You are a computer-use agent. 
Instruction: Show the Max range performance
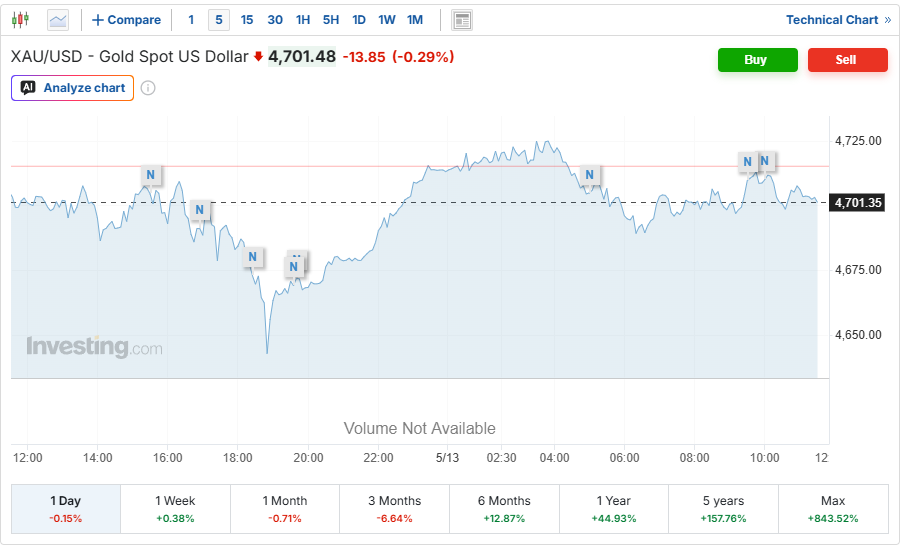[833, 509]
